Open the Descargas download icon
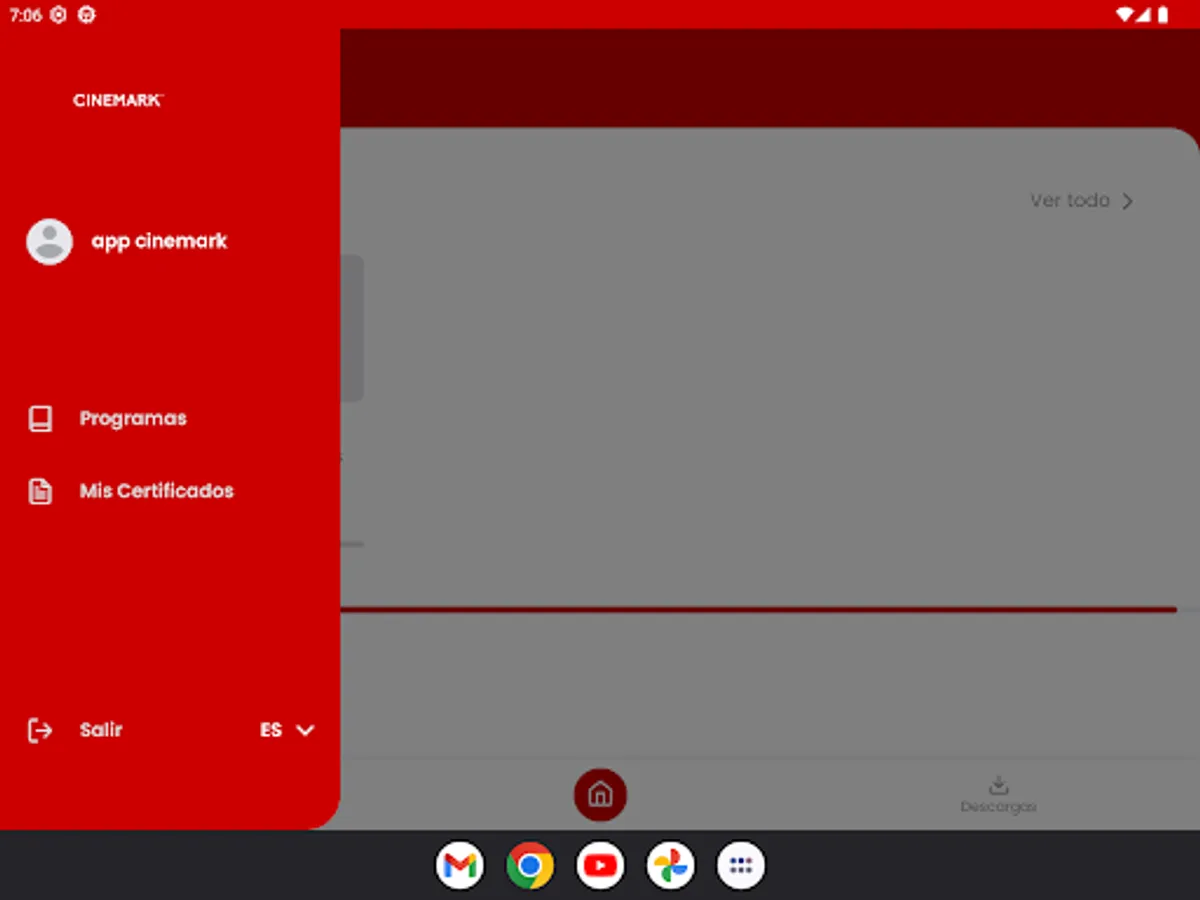Viewport: 1200px width, 900px height. pyautogui.click(x=998, y=785)
